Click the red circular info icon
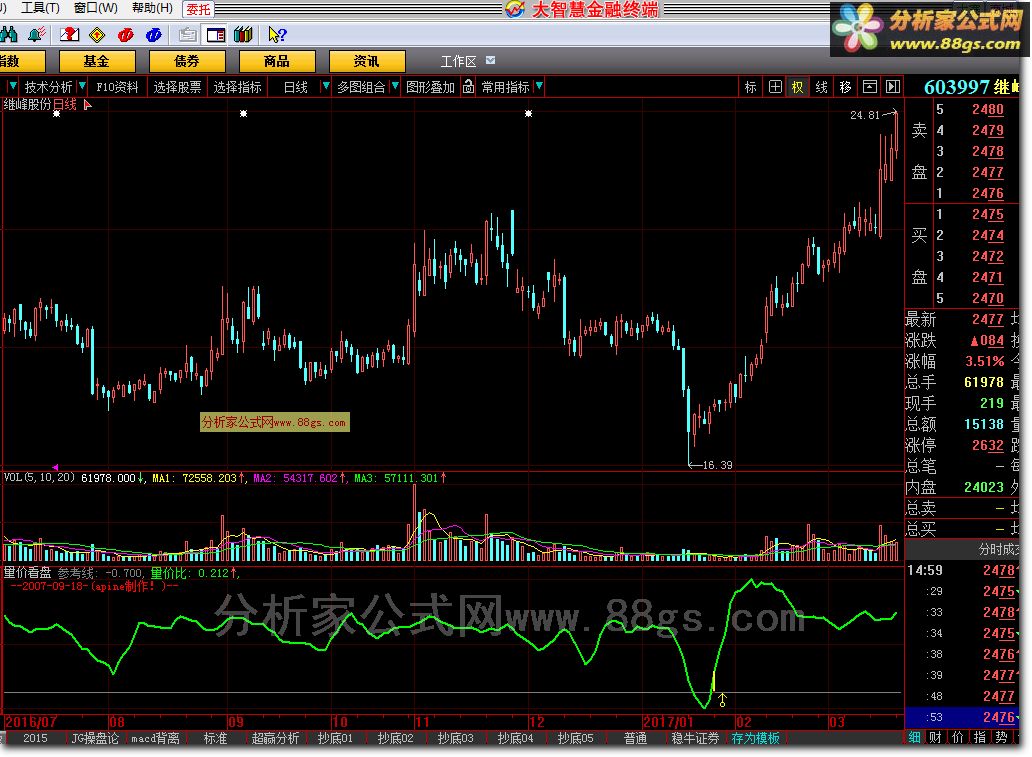This screenshot has height=757, width=1032. tap(125, 34)
